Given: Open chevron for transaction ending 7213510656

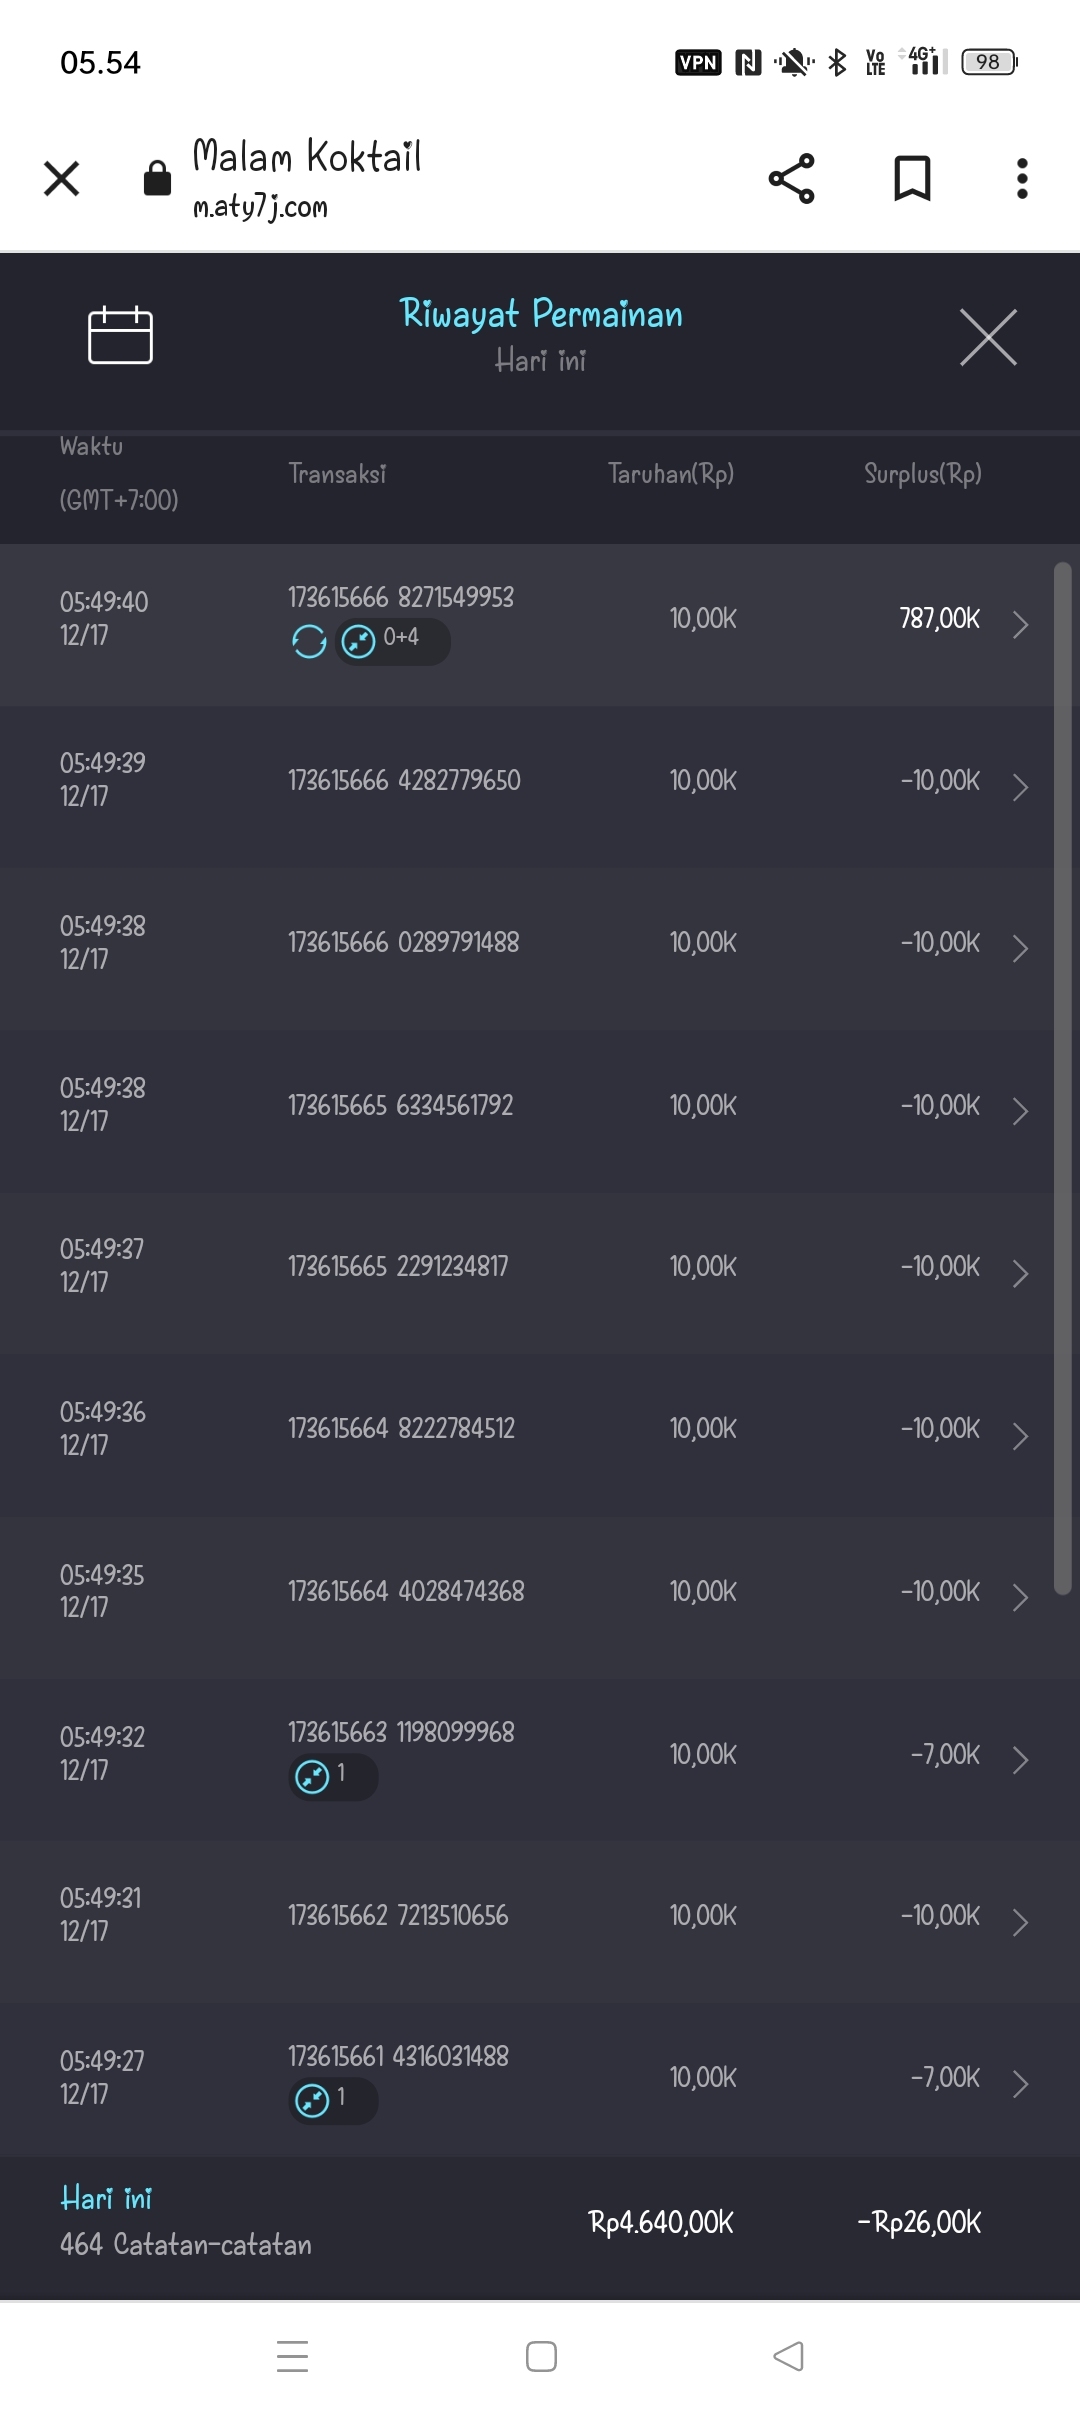Looking at the screenshot, I should coord(1020,1922).
